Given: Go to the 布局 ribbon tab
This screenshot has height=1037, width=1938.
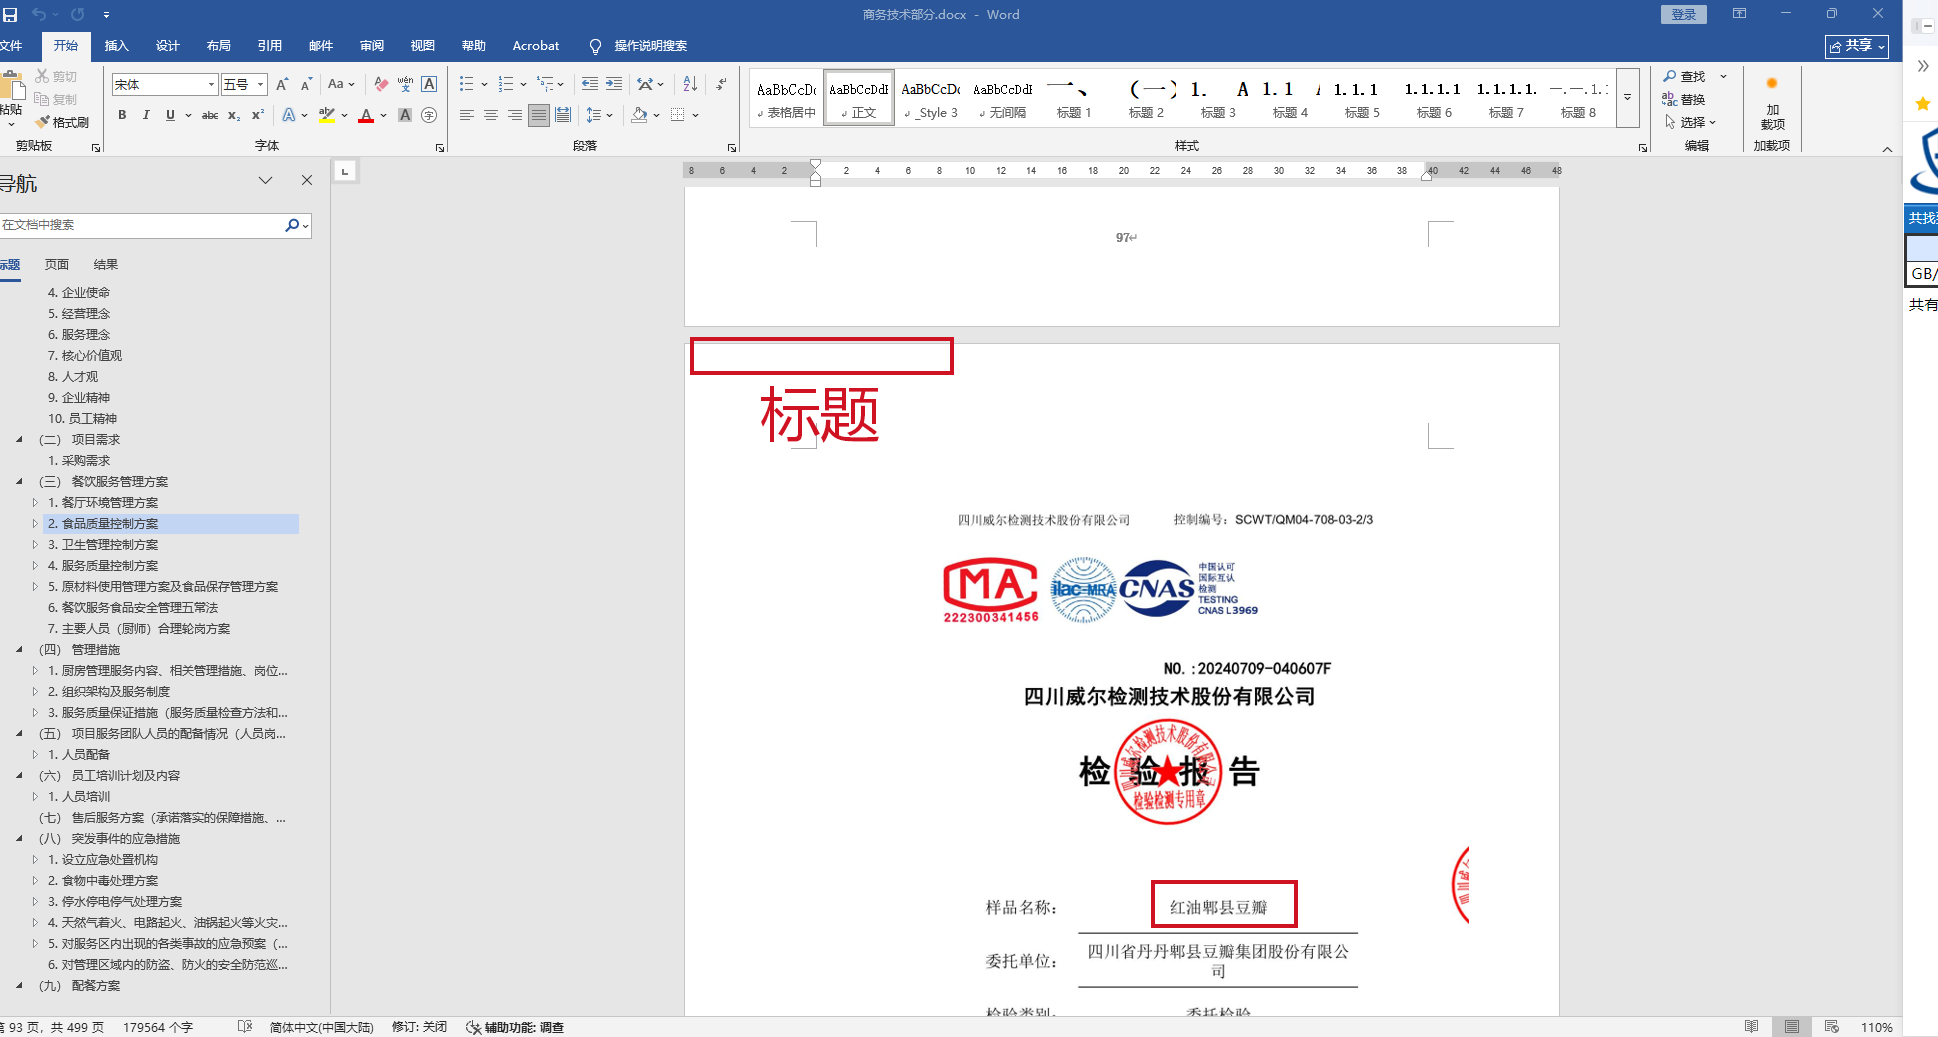Looking at the screenshot, I should (x=219, y=46).
